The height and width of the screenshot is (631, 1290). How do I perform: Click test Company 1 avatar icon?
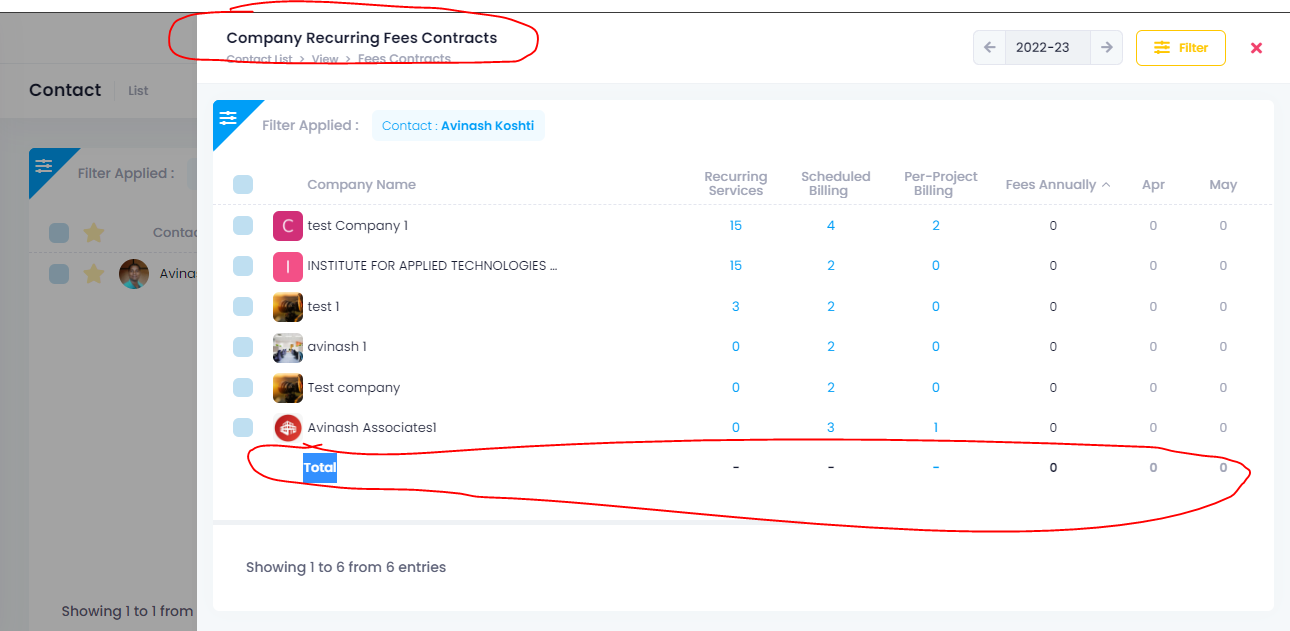click(x=288, y=226)
